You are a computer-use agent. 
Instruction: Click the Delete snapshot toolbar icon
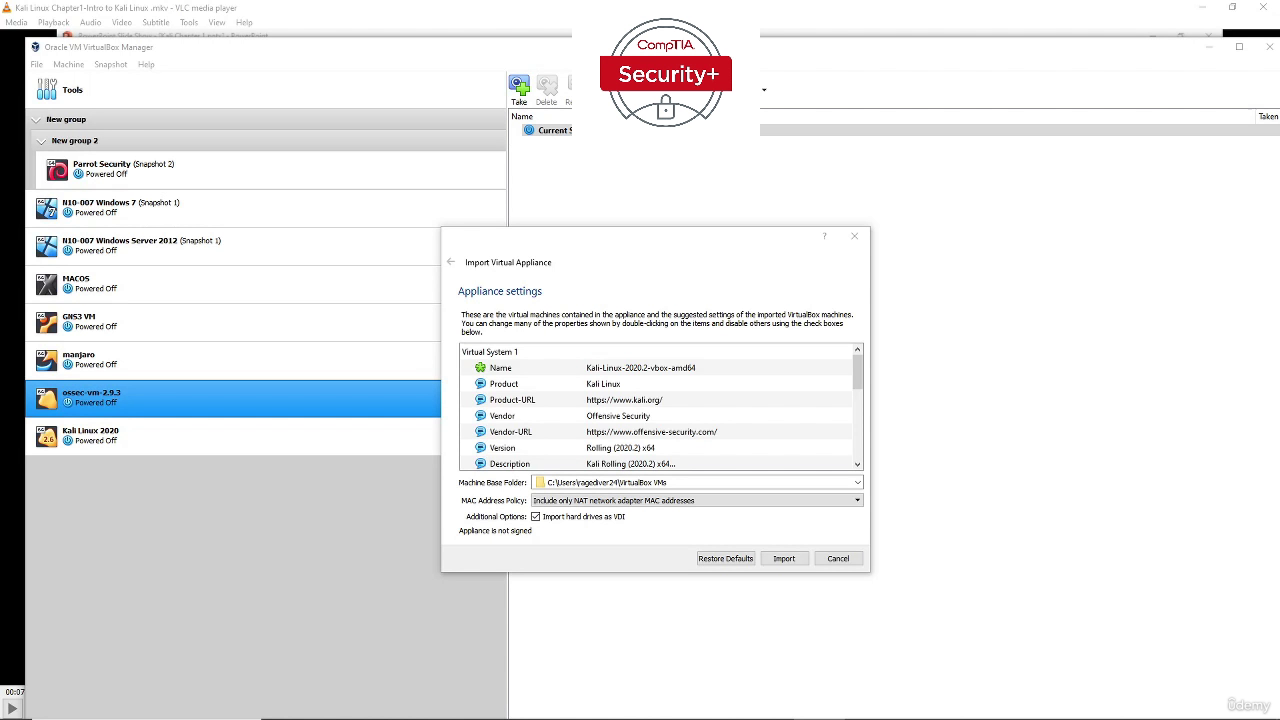pos(547,86)
